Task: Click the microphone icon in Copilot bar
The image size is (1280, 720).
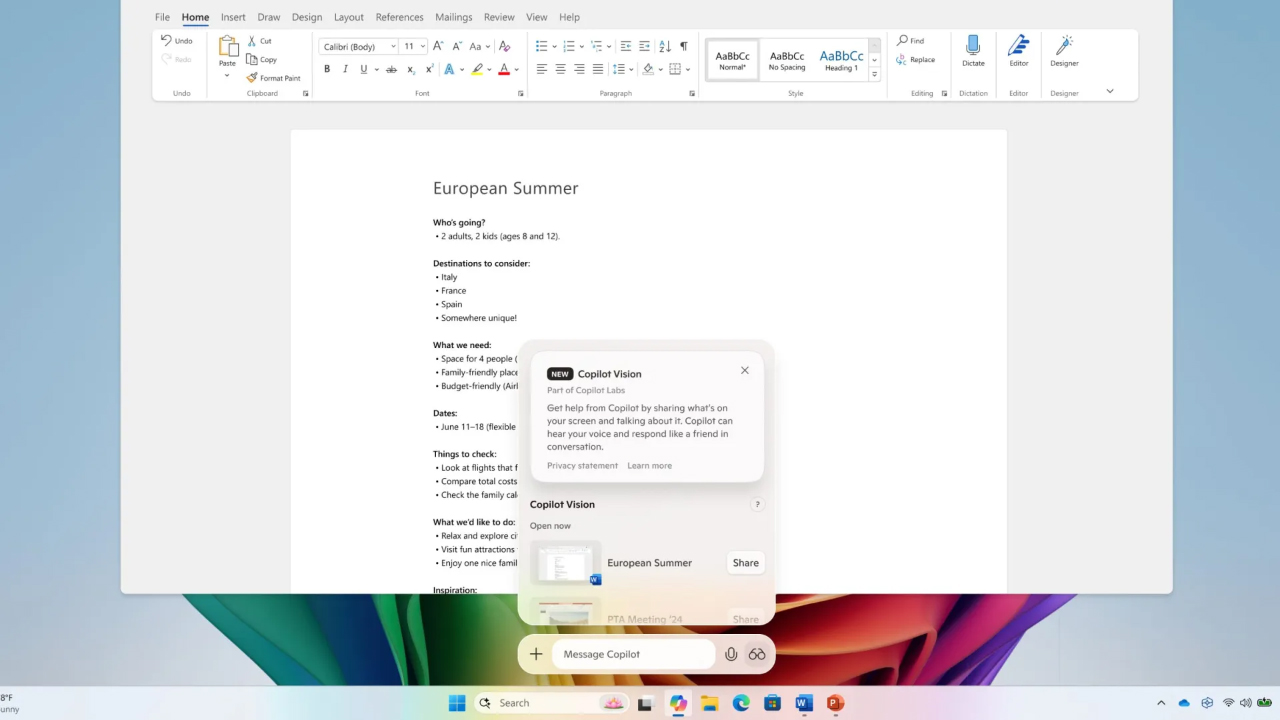Action: [731, 654]
